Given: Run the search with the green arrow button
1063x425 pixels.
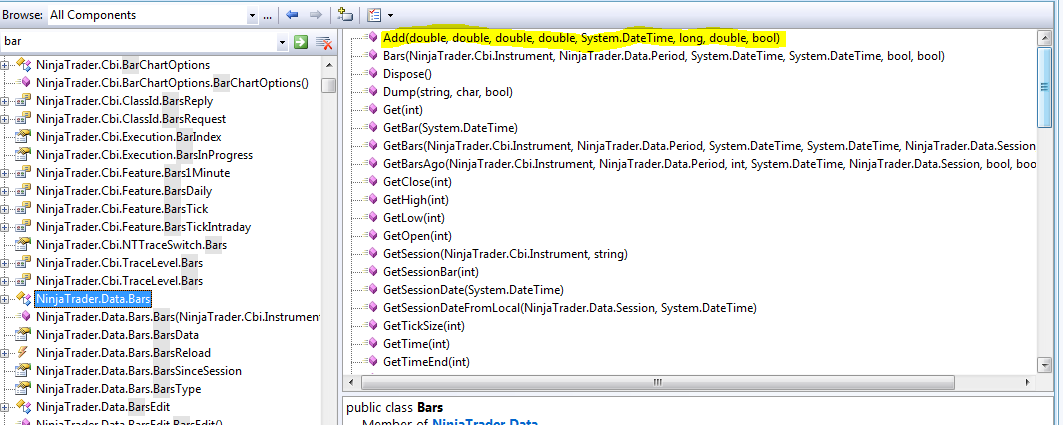Looking at the screenshot, I should (300, 42).
